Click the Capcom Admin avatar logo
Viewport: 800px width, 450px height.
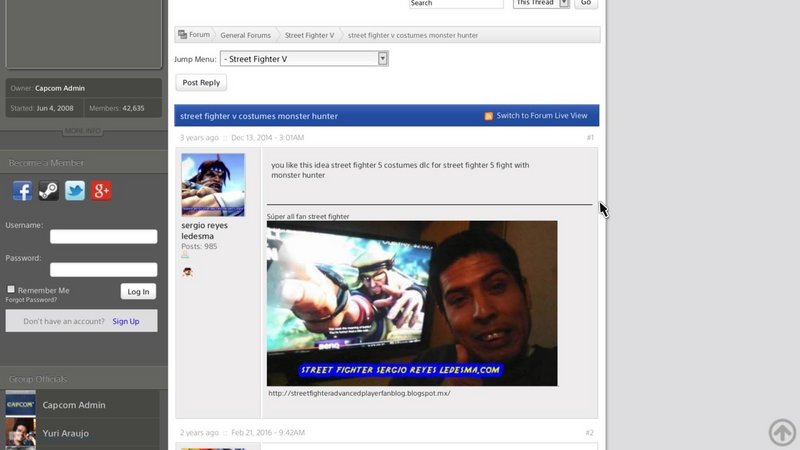pyautogui.click(x=20, y=404)
